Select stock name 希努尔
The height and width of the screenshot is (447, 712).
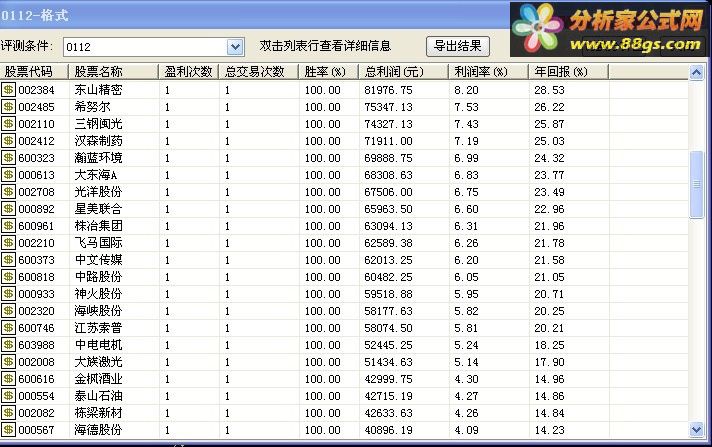pos(93,107)
